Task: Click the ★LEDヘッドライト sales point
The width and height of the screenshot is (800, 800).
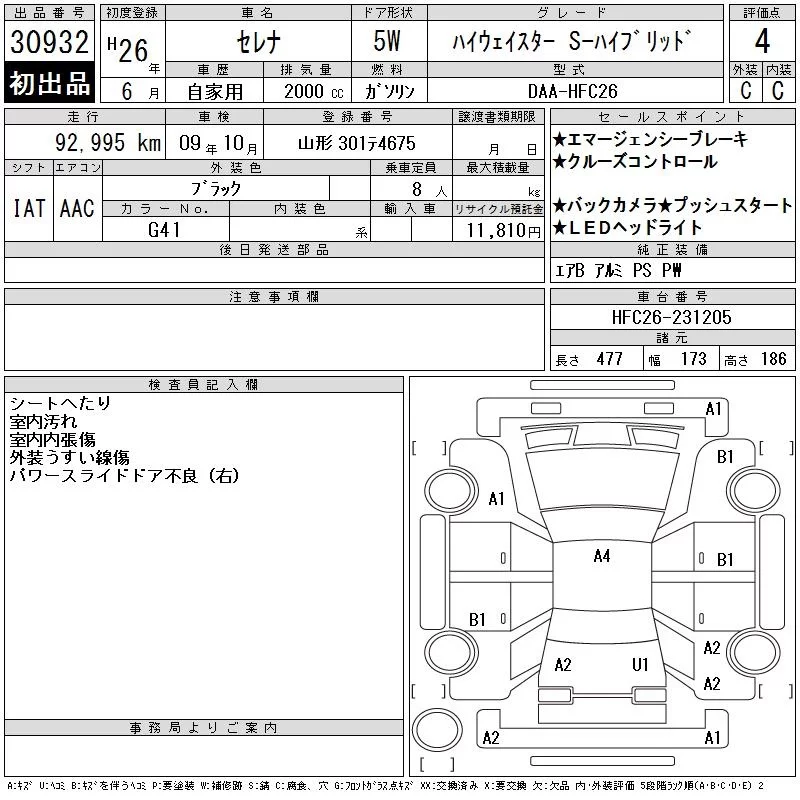Action: (x=628, y=228)
